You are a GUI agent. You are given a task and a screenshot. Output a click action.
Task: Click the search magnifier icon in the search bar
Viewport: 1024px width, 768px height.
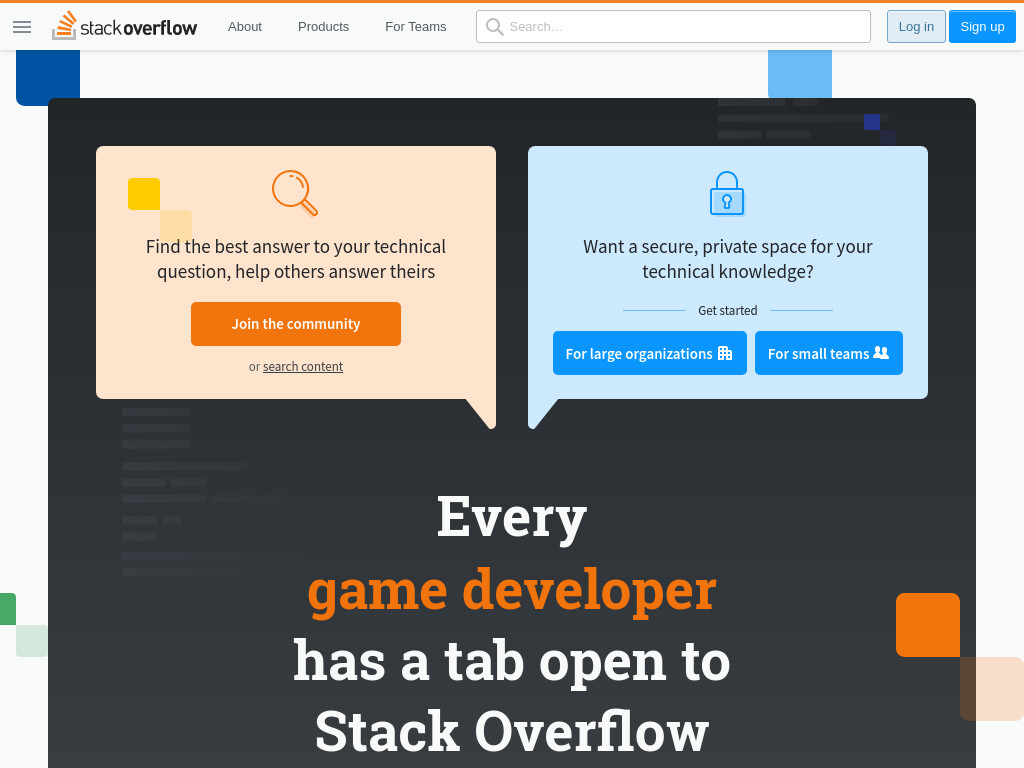point(494,27)
